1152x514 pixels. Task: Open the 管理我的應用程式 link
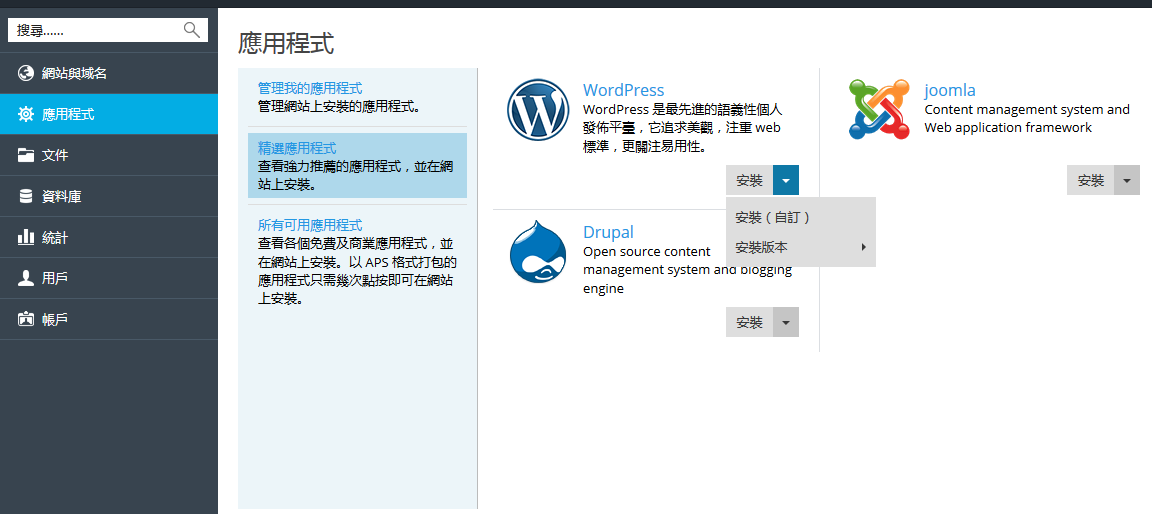[x=310, y=88]
